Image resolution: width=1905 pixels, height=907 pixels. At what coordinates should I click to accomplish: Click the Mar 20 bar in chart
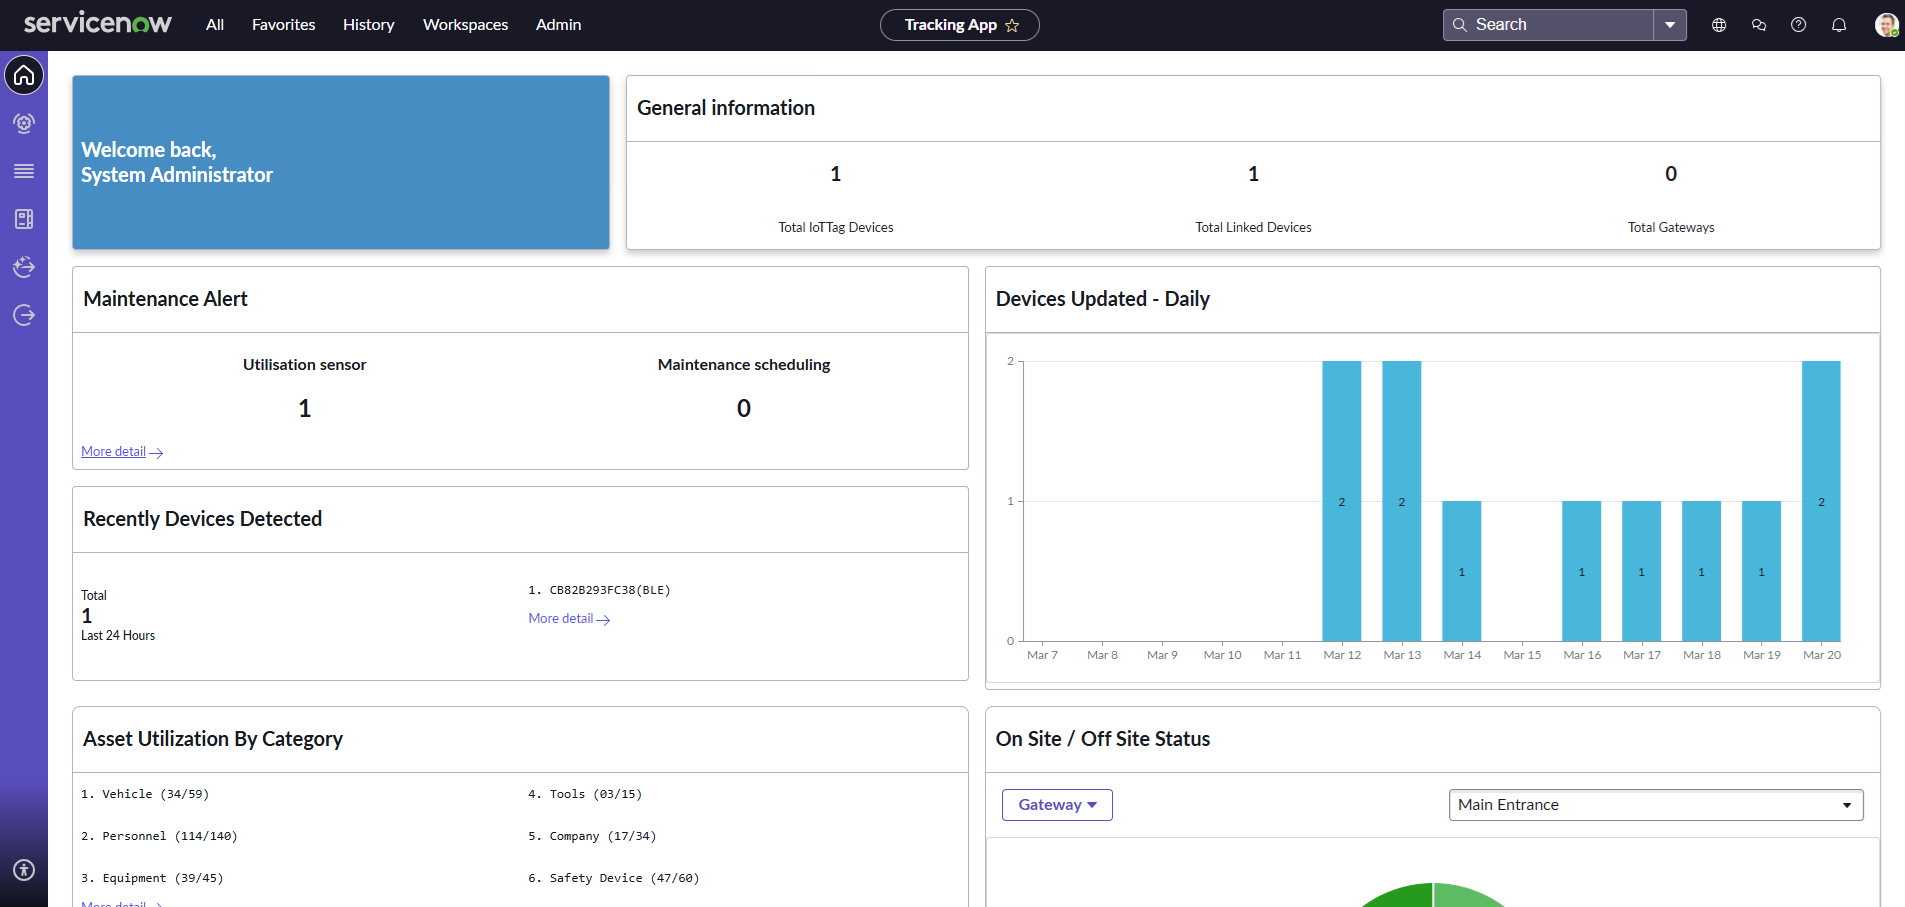tap(1821, 501)
